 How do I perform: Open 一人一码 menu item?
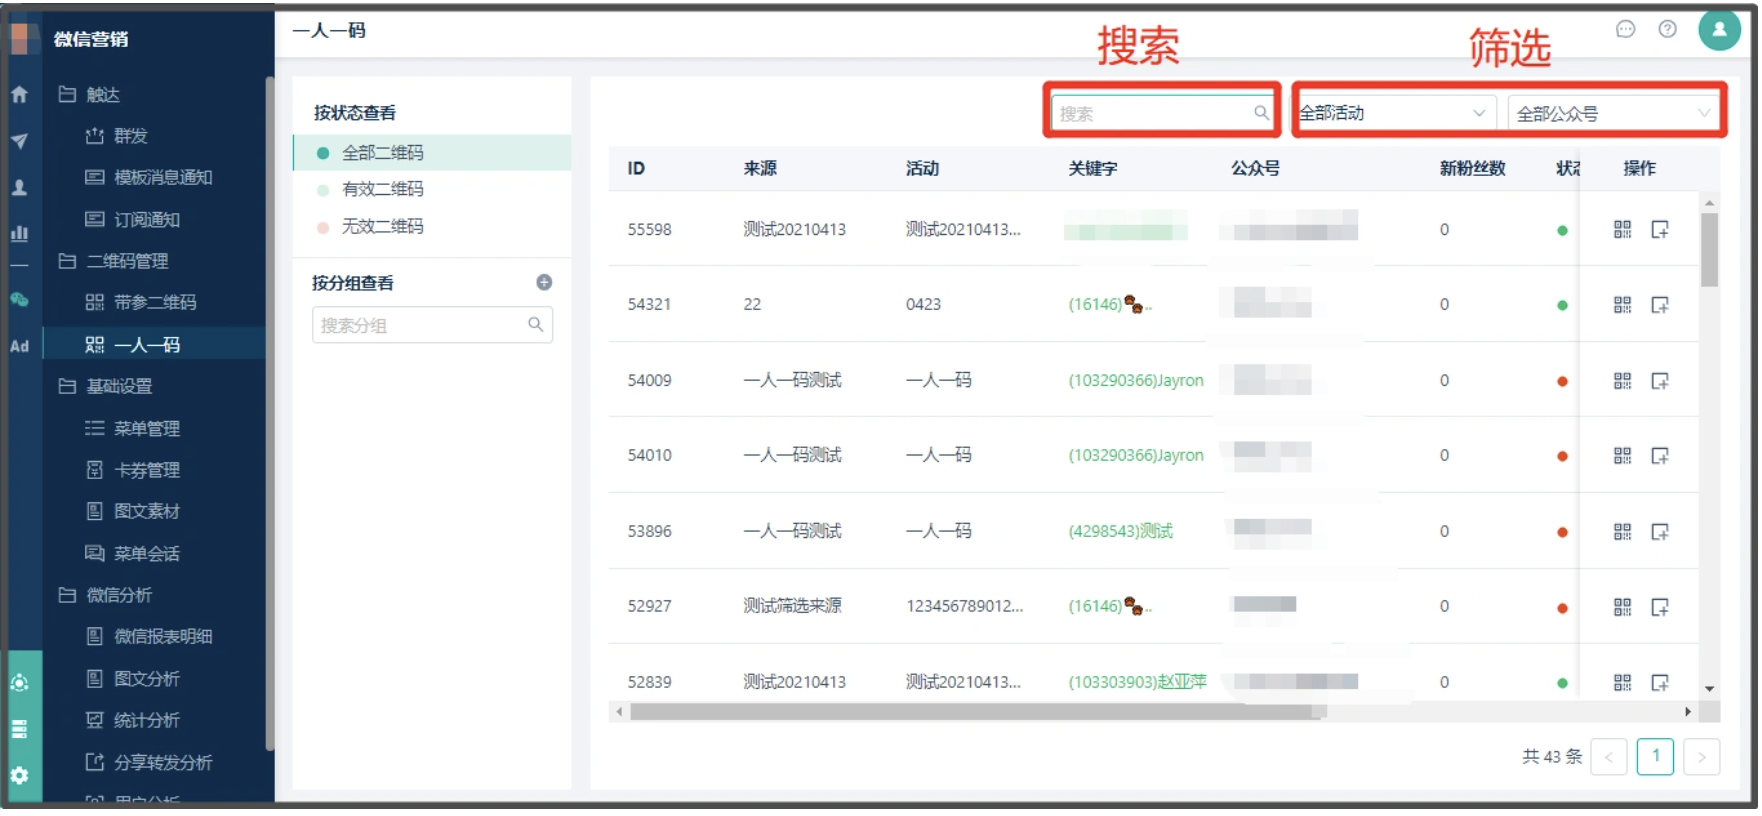pyautogui.click(x=155, y=344)
